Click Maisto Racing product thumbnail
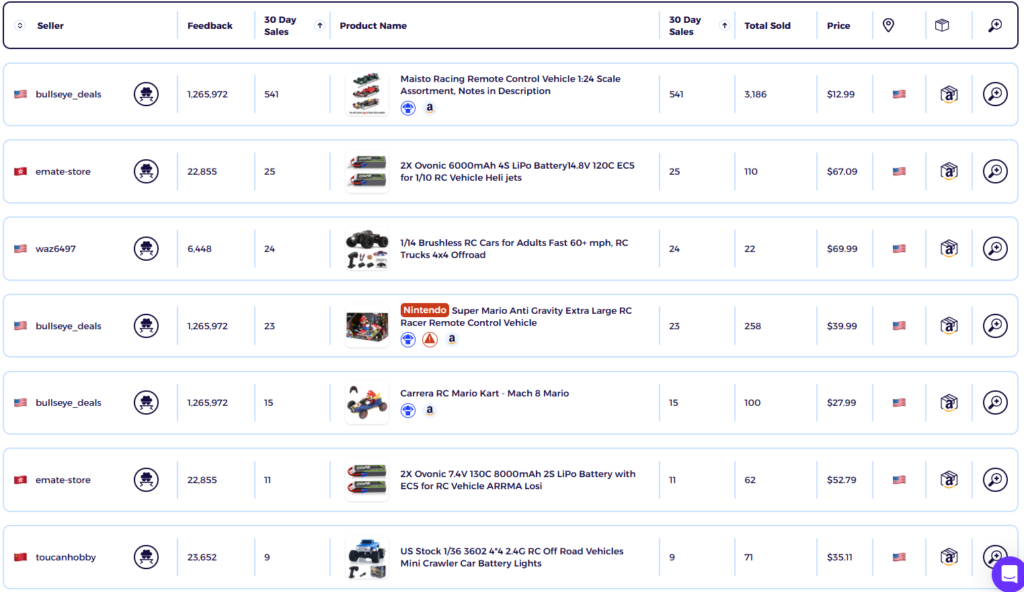Image resolution: width=1024 pixels, height=592 pixels. pos(366,94)
